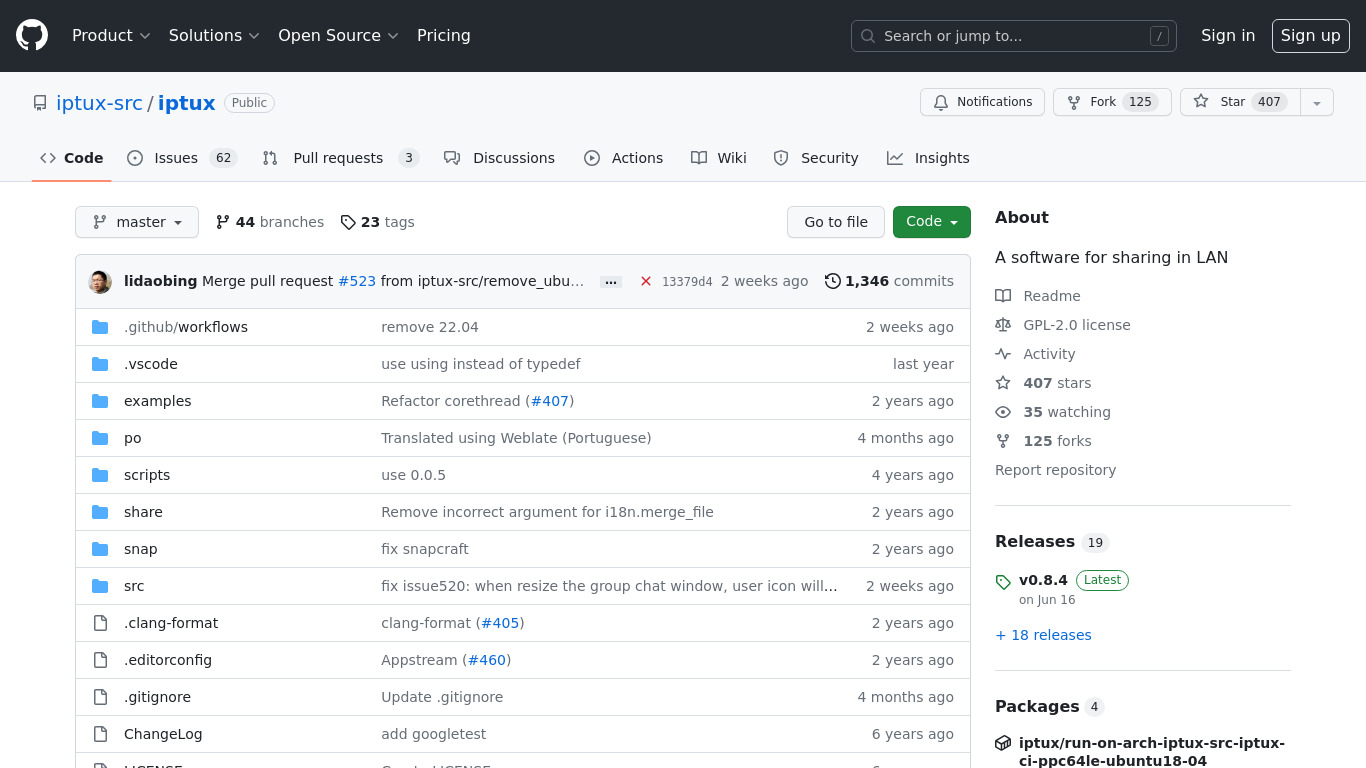Open the .github/workflows folder
The height and width of the screenshot is (768, 1366).
point(186,327)
